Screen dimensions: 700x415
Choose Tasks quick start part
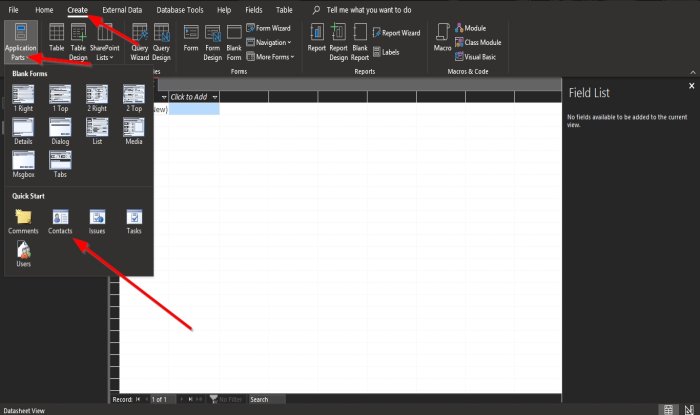(x=134, y=222)
